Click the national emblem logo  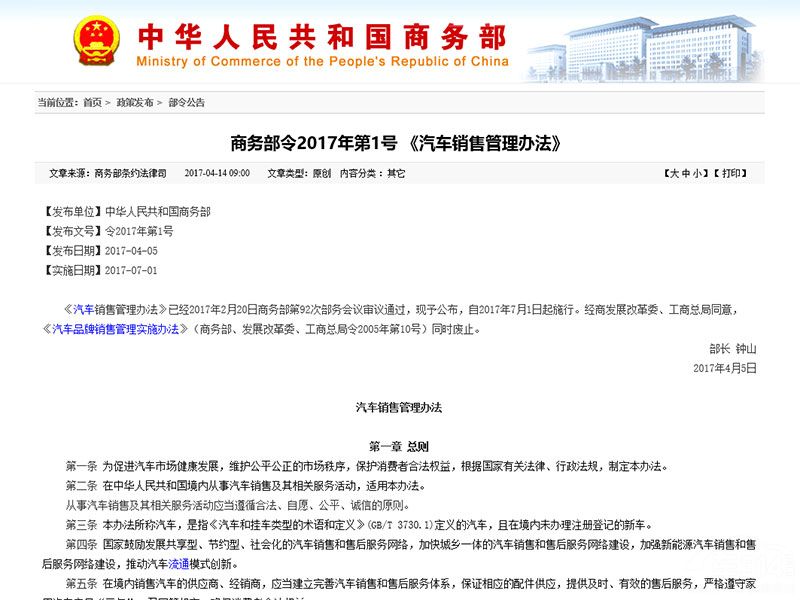95,40
